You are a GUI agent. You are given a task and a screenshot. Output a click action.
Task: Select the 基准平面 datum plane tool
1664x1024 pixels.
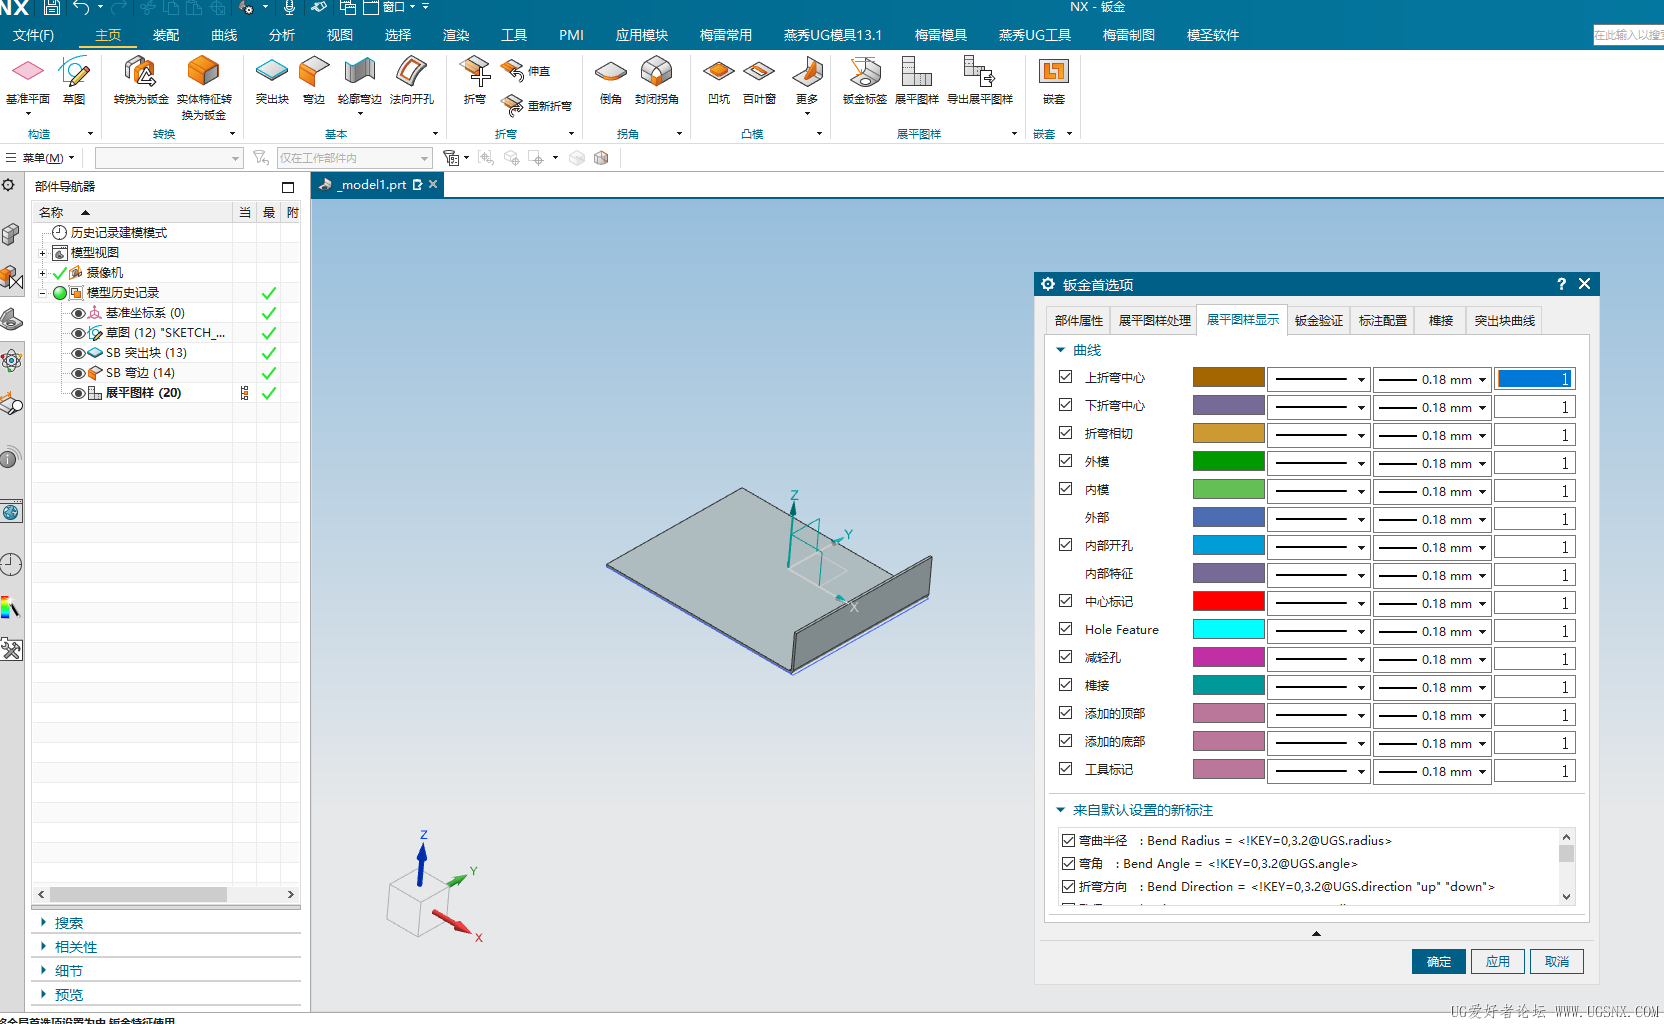[x=28, y=80]
